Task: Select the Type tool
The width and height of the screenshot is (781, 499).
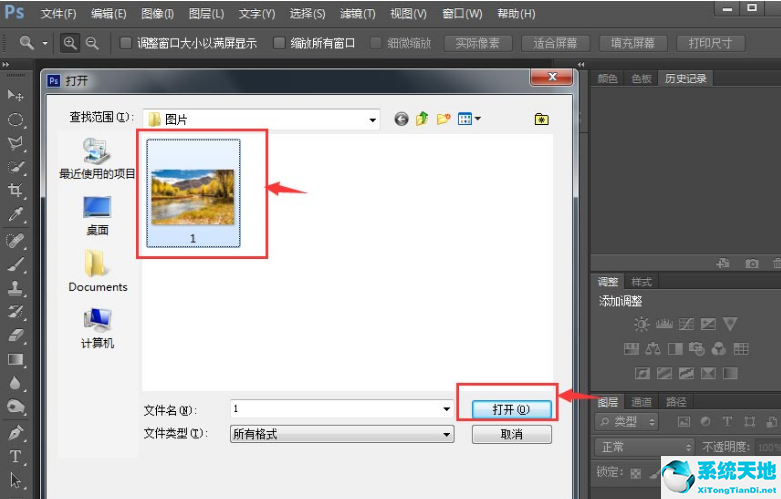Action: coord(15,456)
